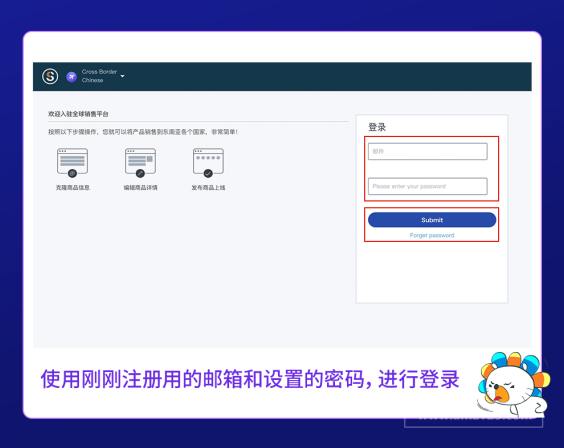564x448 pixels.
Task: Click the 编辑商品详情 label text
Action: (141, 187)
